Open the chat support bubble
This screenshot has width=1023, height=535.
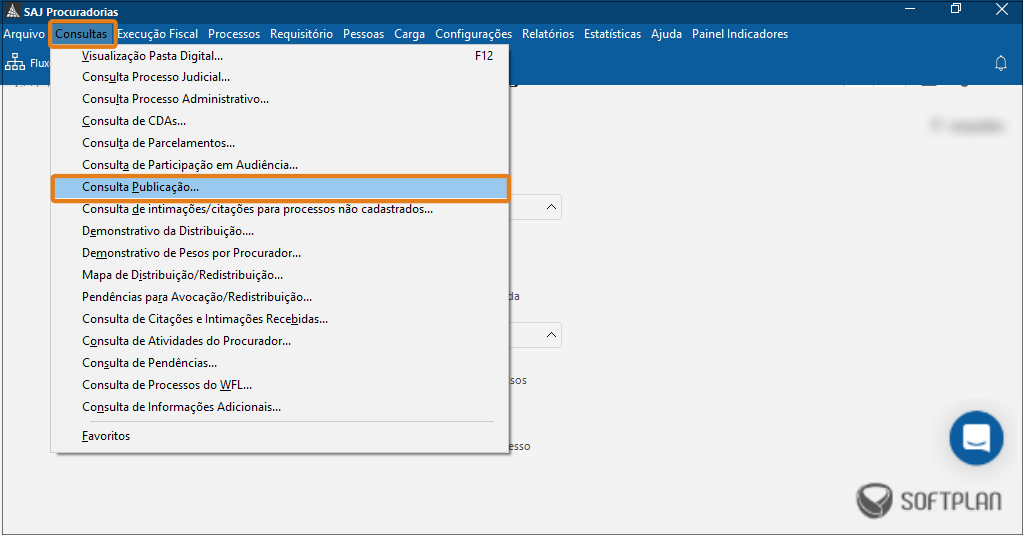click(975, 438)
